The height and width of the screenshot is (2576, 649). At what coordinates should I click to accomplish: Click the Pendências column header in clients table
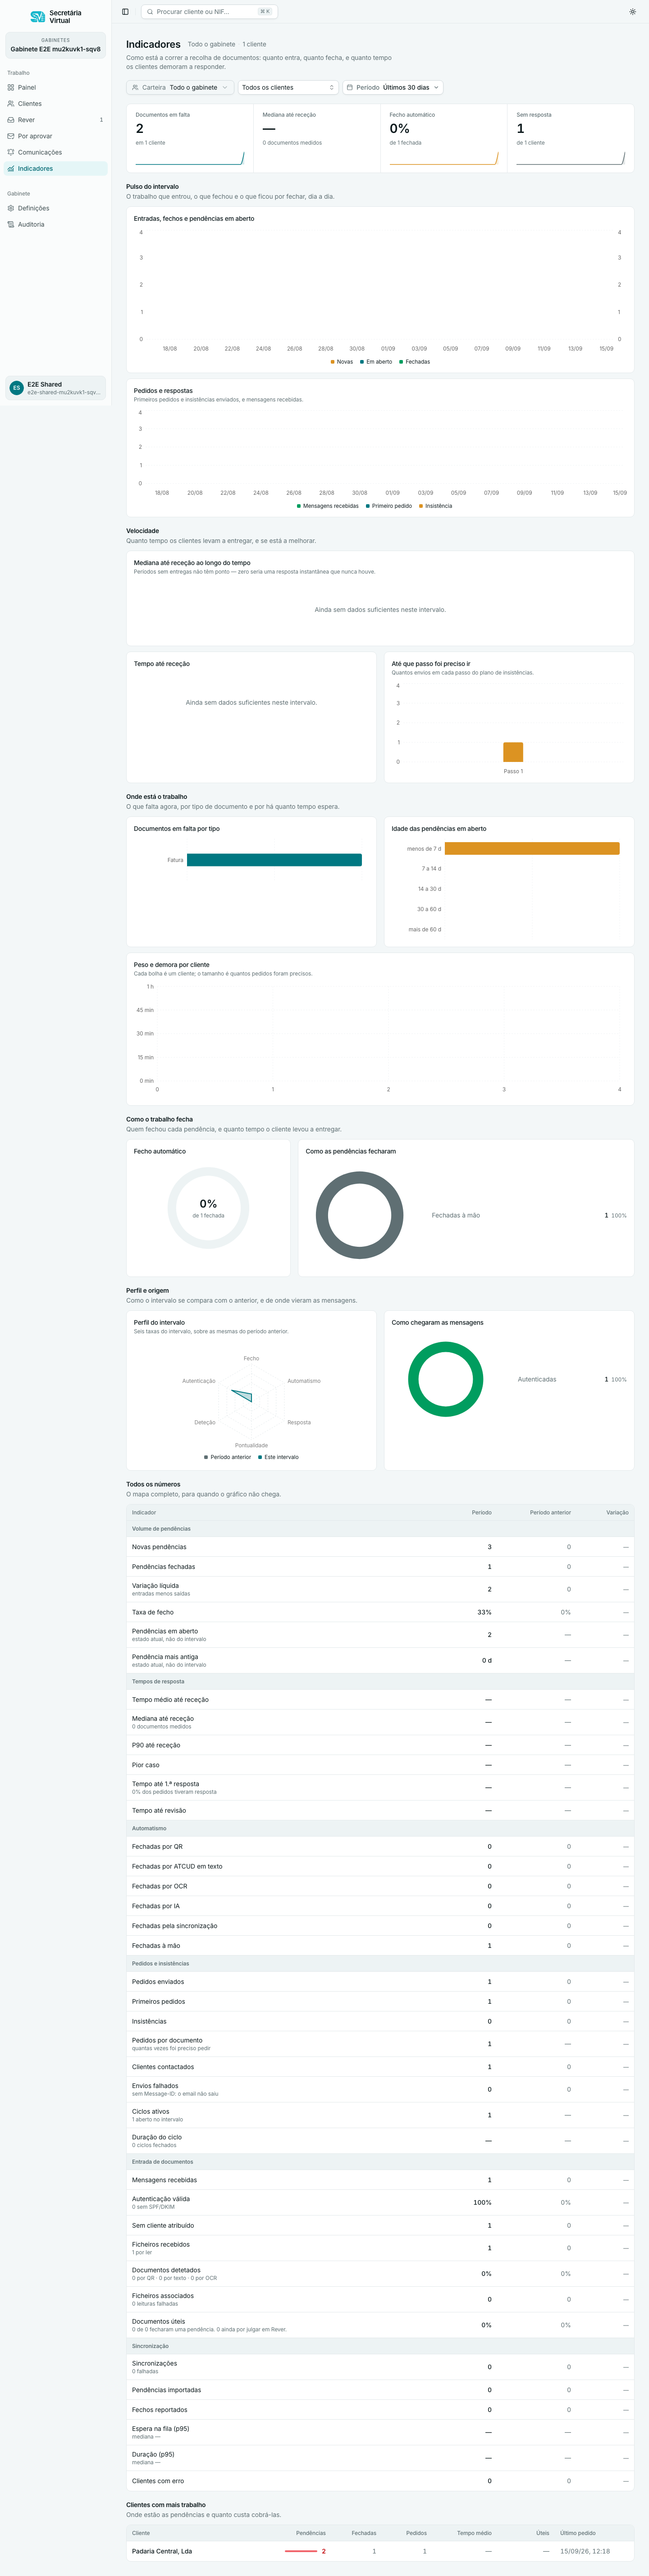tap(311, 2533)
